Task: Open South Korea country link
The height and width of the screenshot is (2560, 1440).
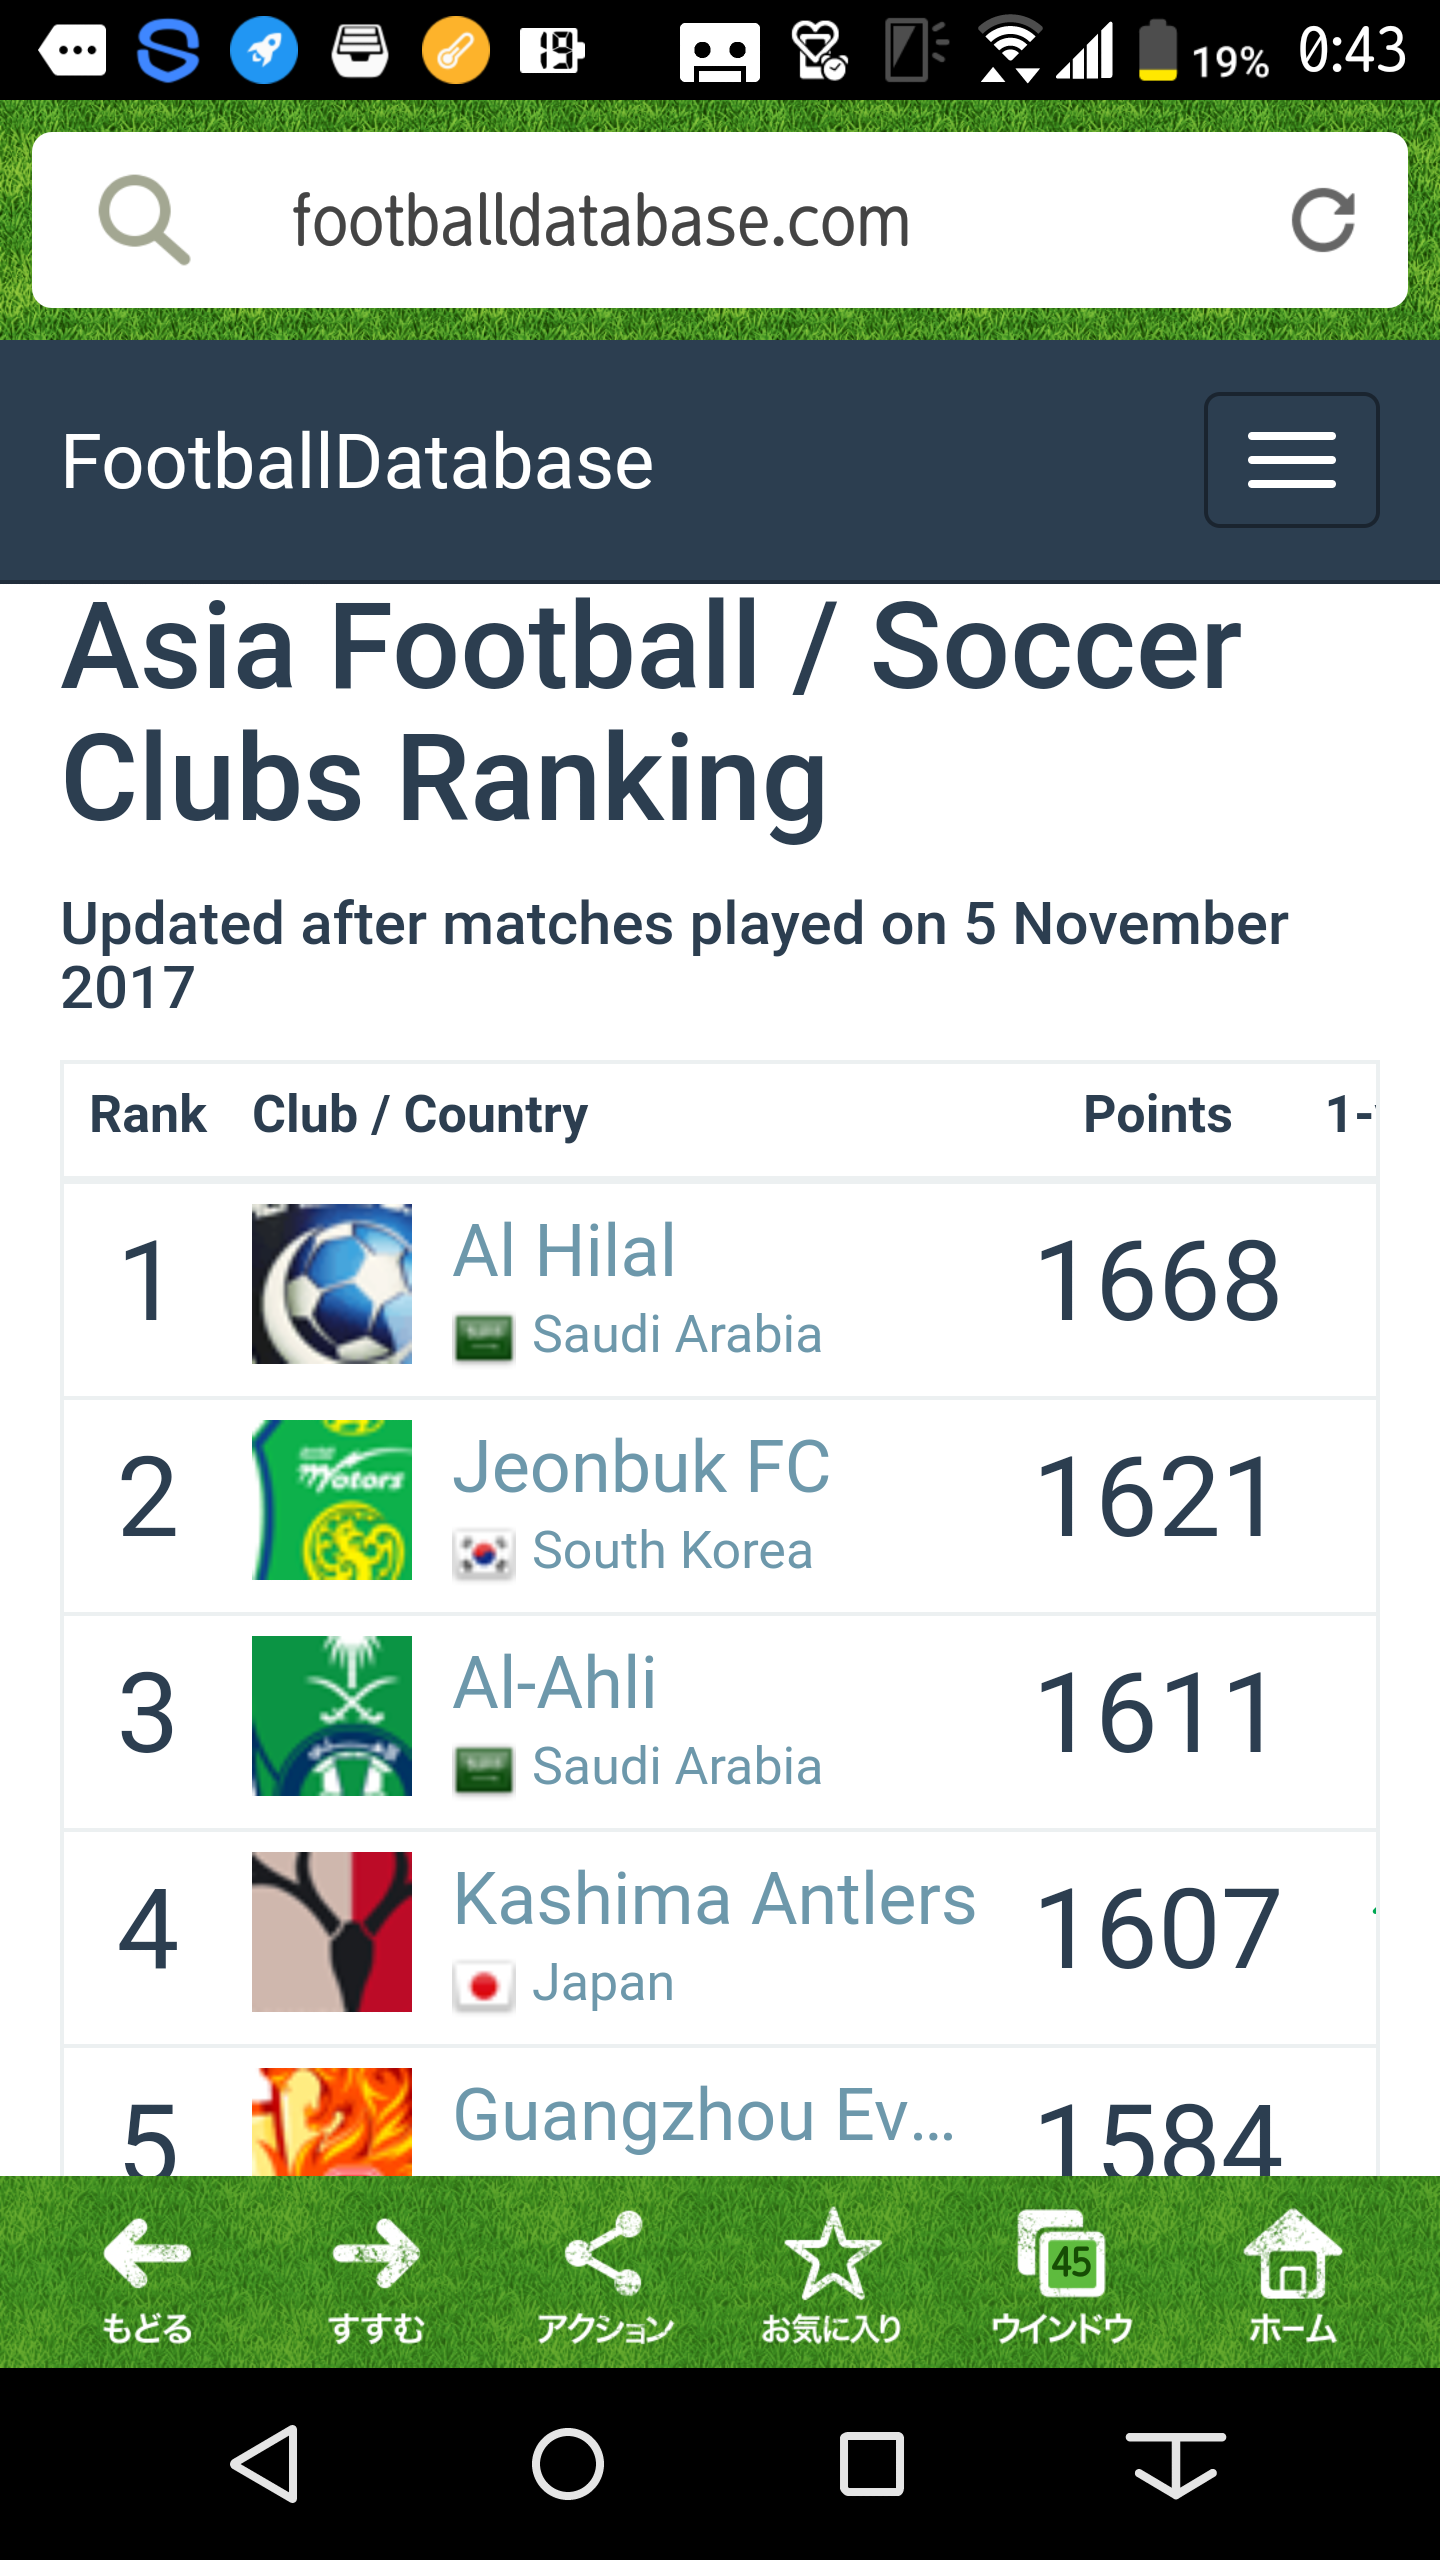Action: pos(672,1551)
